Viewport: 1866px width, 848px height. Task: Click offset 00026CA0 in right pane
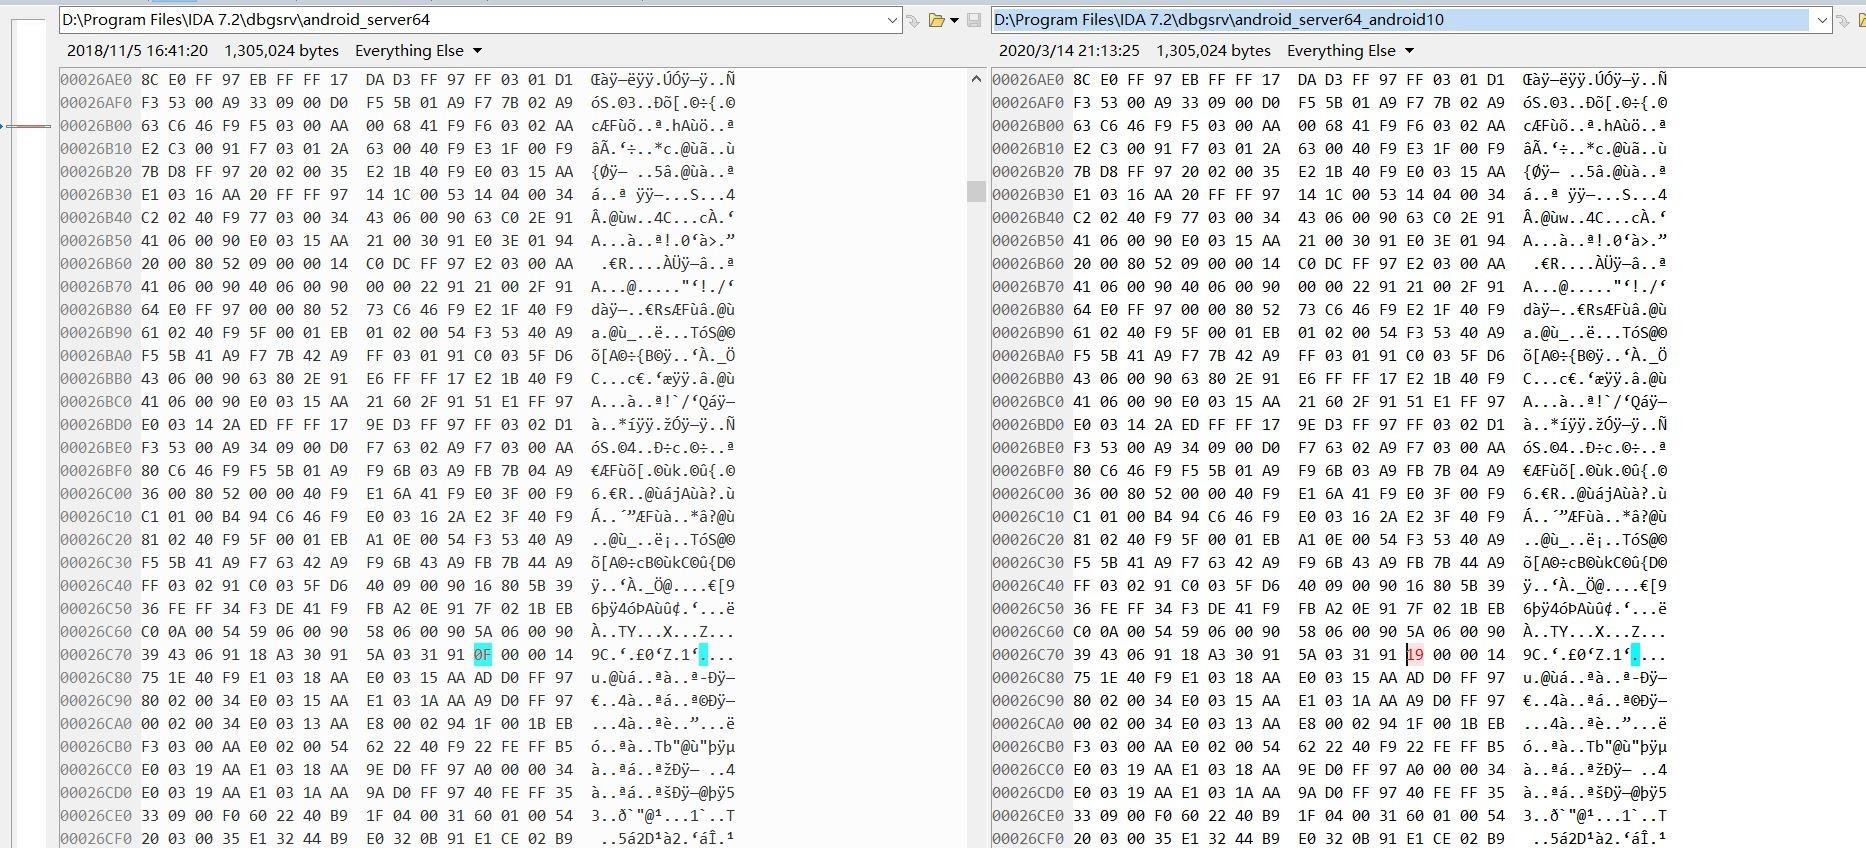click(x=1028, y=724)
